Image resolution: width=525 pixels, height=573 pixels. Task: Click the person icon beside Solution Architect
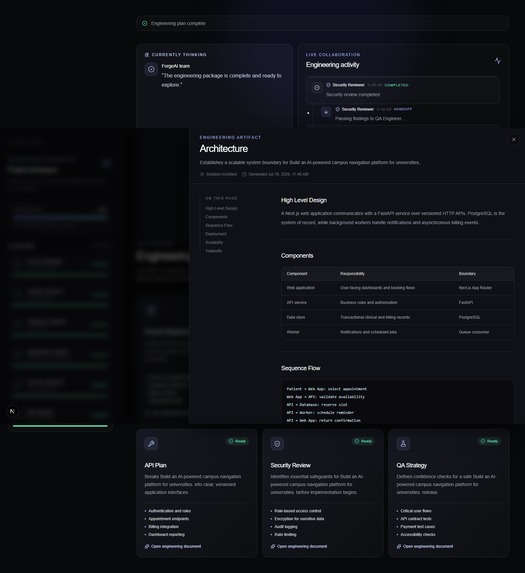pyautogui.click(x=202, y=174)
